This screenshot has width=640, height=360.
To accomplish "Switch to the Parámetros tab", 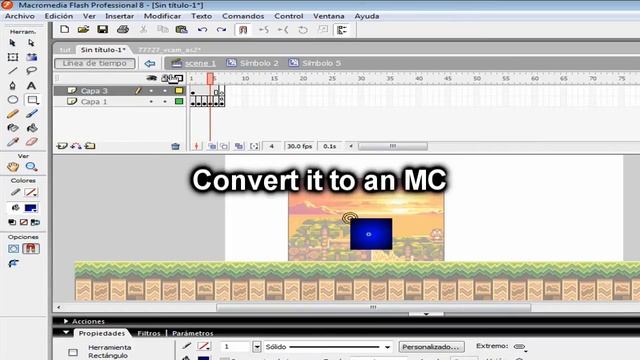I will pyautogui.click(x=193, y=333).
